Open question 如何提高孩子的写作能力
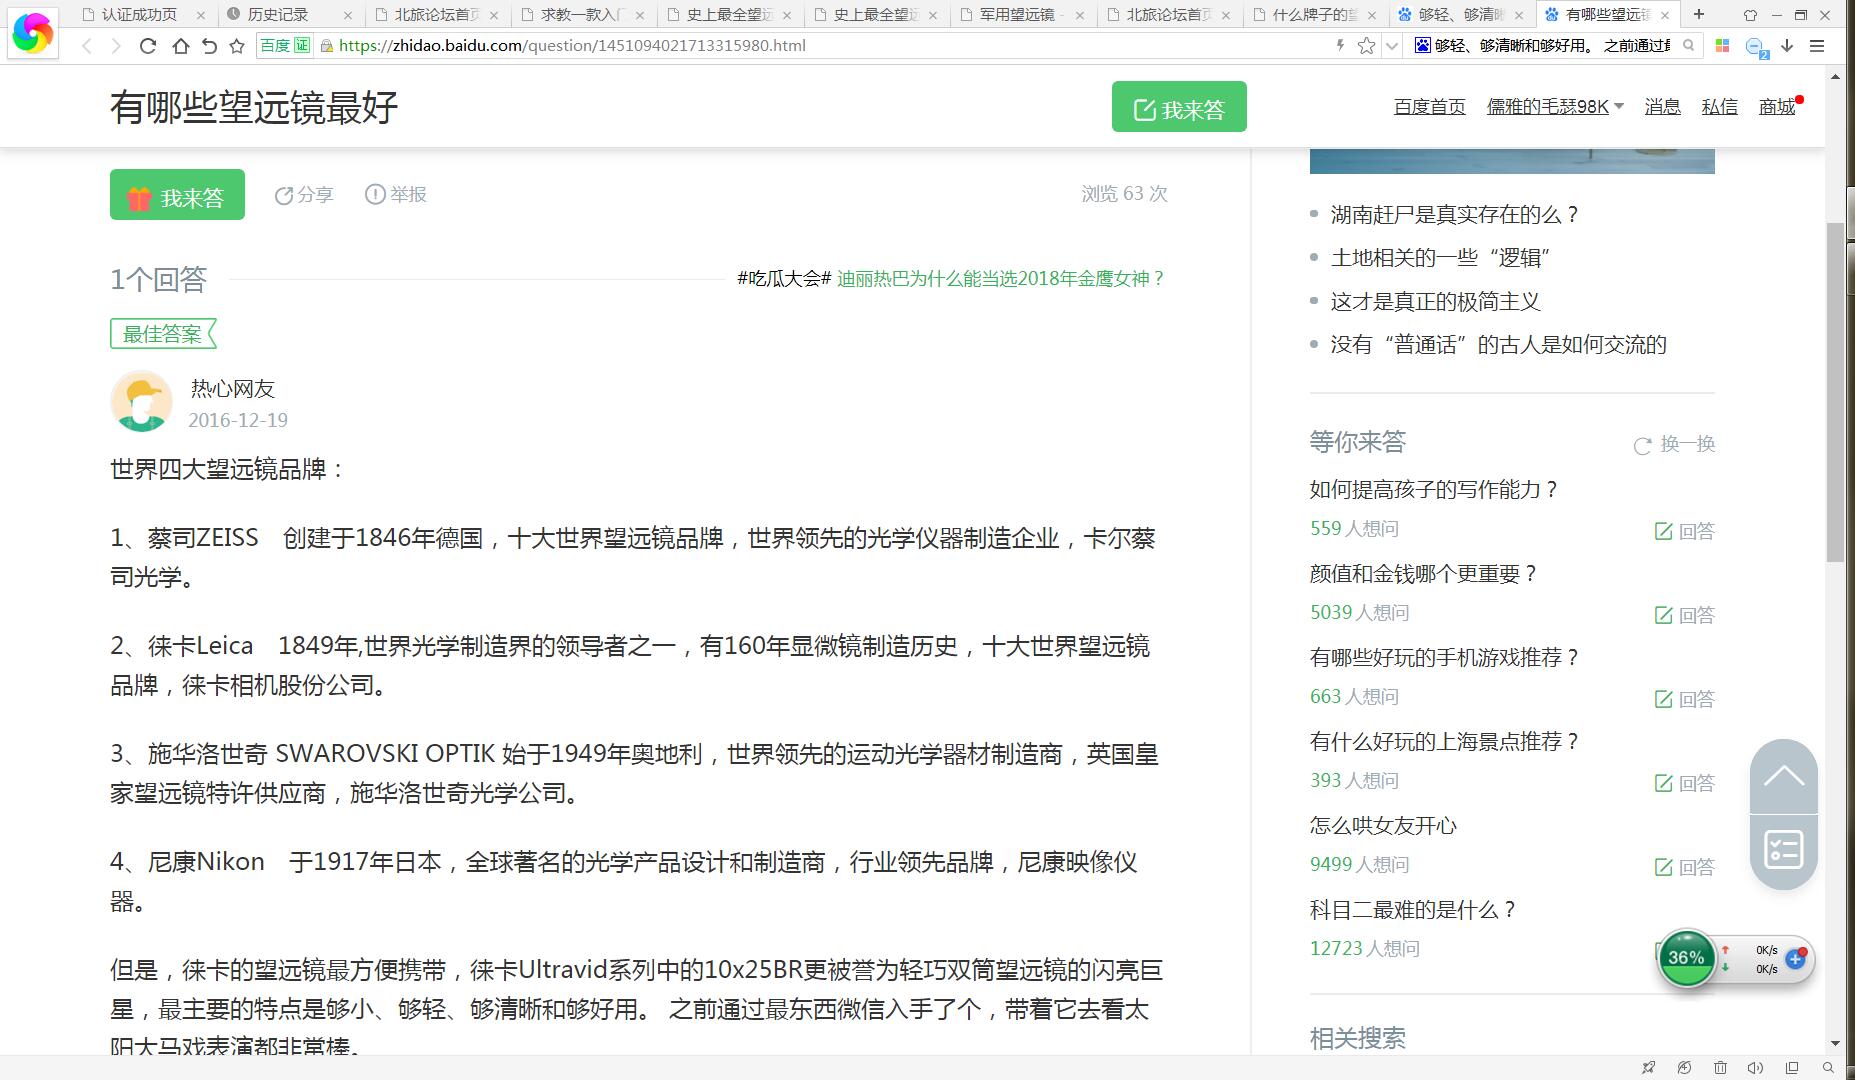1855x1080 pixels. click(1434, 490)
